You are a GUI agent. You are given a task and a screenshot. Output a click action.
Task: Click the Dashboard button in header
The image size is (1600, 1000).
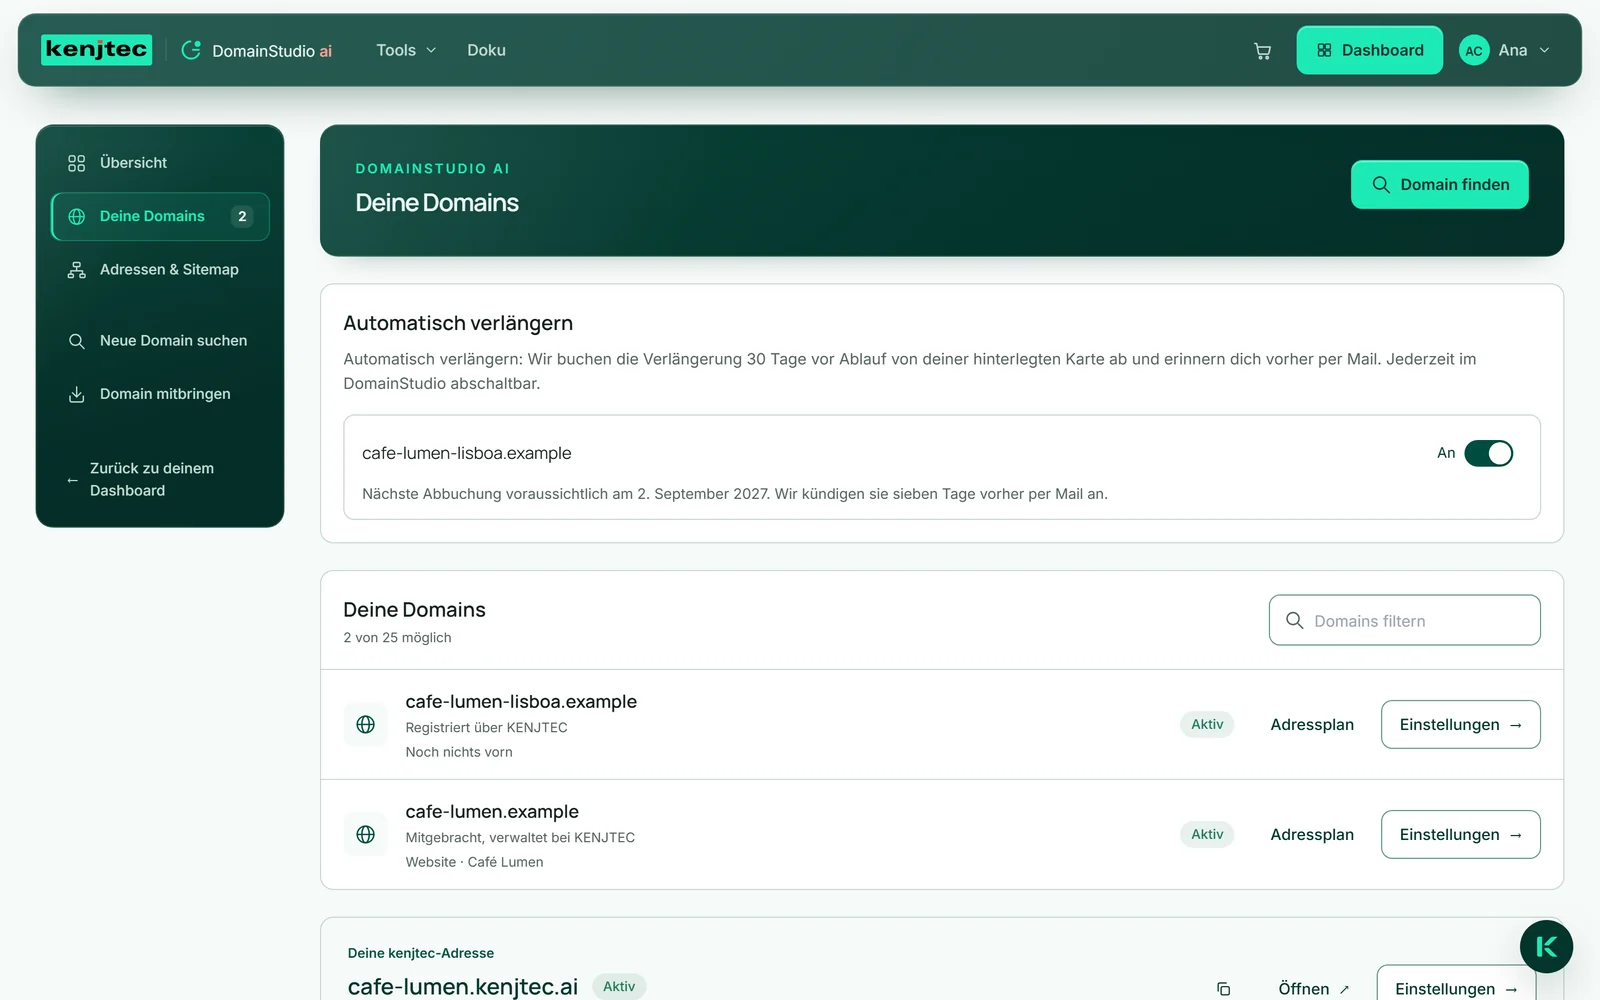tap(1369, 50)
